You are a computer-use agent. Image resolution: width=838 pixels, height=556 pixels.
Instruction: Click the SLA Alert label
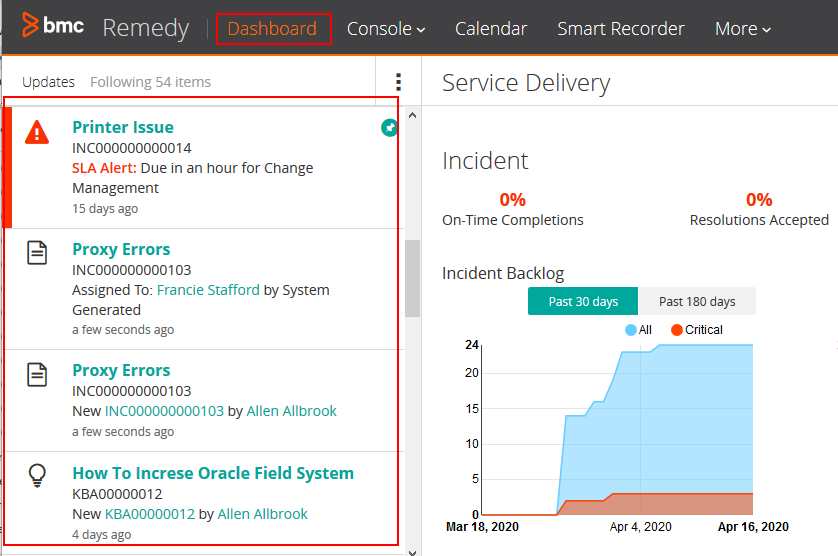tap(104, 168)
